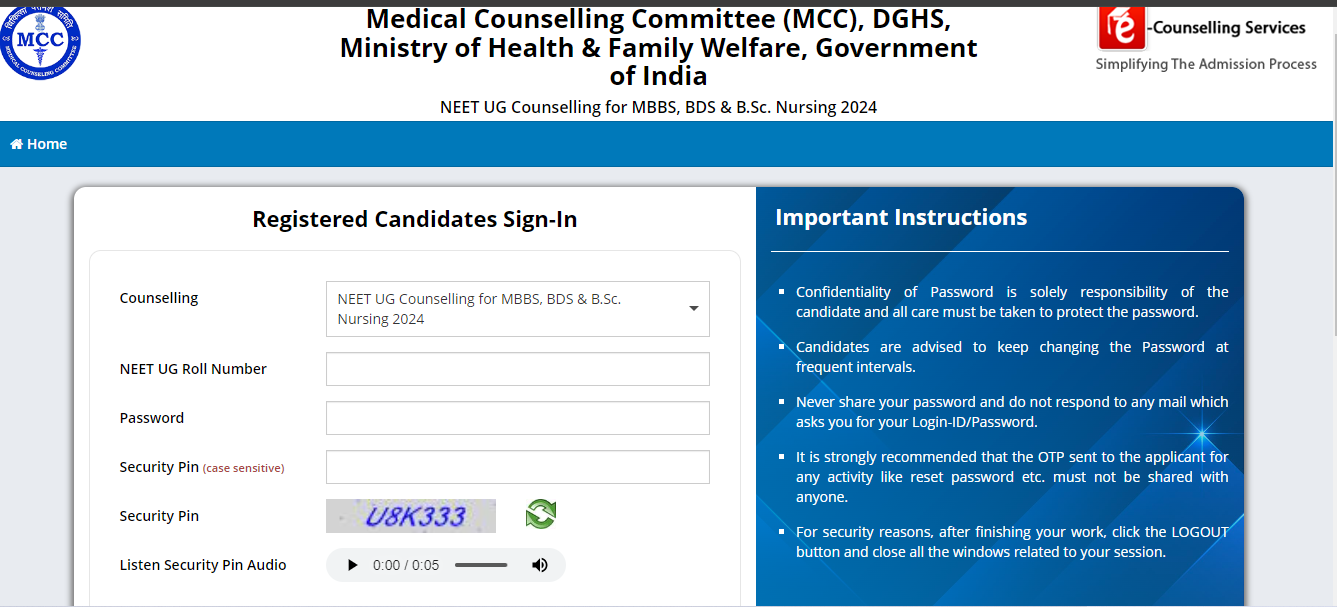The image size is (1337, 607).
Task: Open the Counselling selection dropdown
Action: 517,308
